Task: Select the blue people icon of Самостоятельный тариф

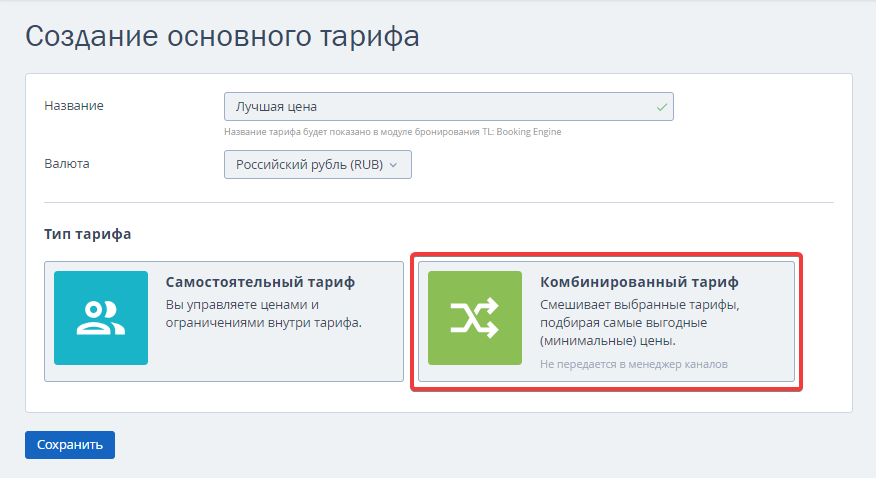Action: [x=101, y=318]
